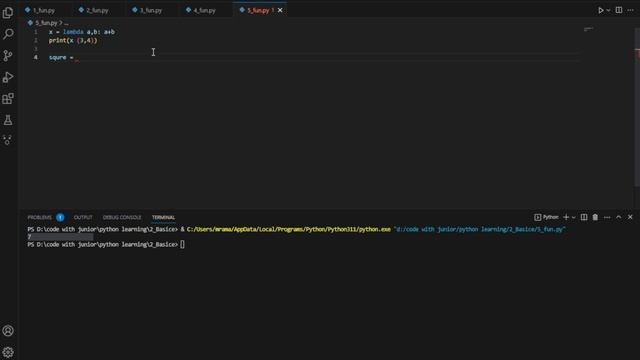Image resolution: width=640 pixels, height=360 pixels.
Task: Switch to the 3_fun.py tab
Action: coord(151,10)
